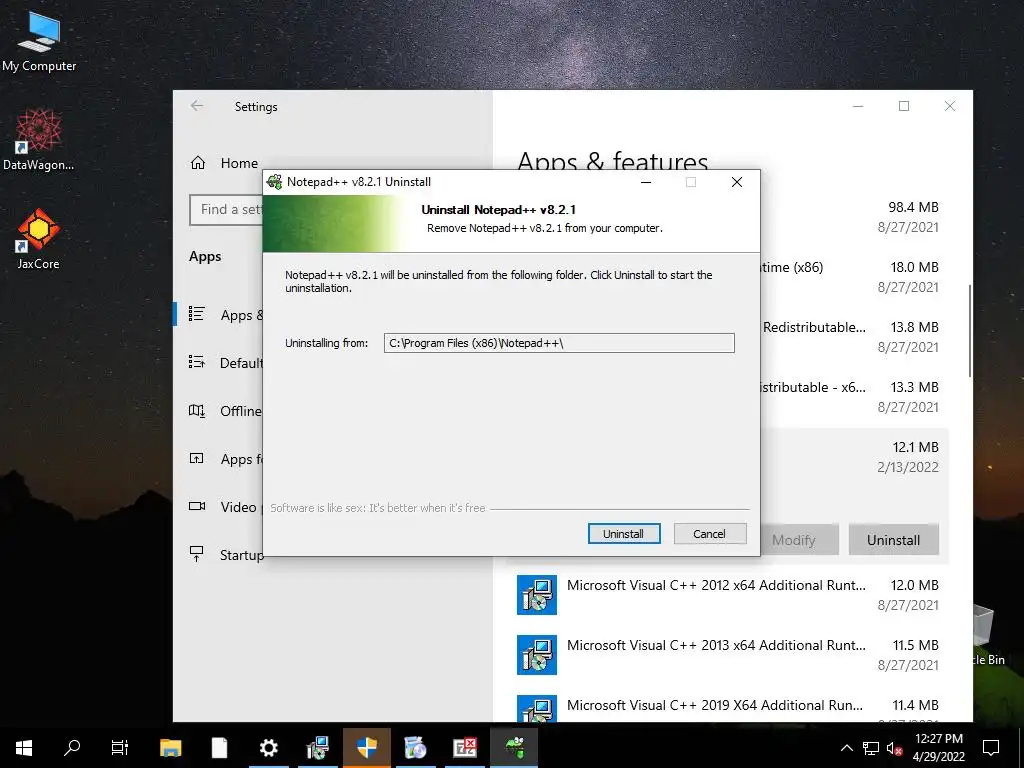The image size is (1024, 768).
Task: Click the 7-Zip taskbar icon
Action: pyautogui.click(x=464, y=748)
